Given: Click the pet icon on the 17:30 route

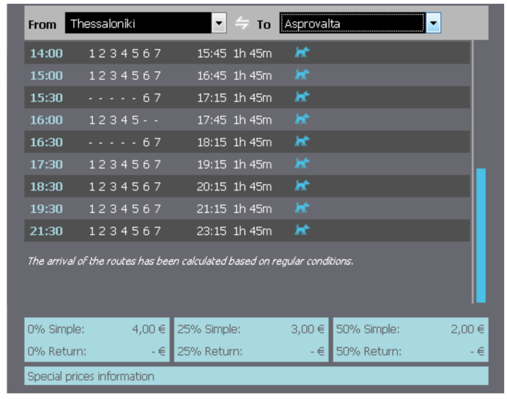Looking at the screenshot, I should click(302, 164).
